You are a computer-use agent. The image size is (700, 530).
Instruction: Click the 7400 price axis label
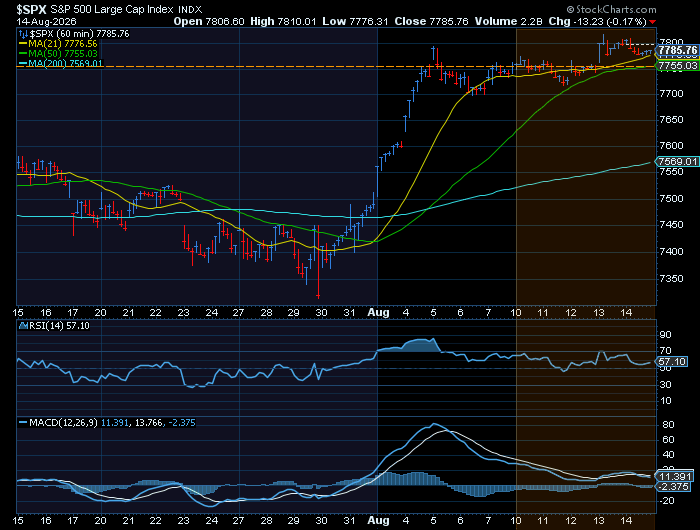point(671,252)
